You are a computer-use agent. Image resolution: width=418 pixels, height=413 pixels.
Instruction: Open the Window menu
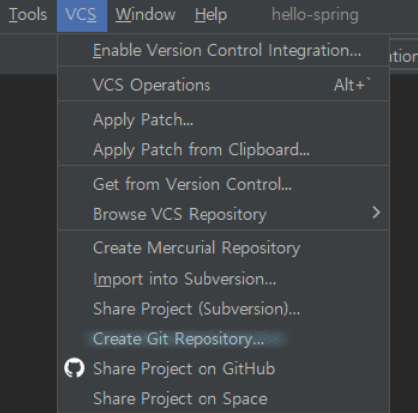pos(145,15)
